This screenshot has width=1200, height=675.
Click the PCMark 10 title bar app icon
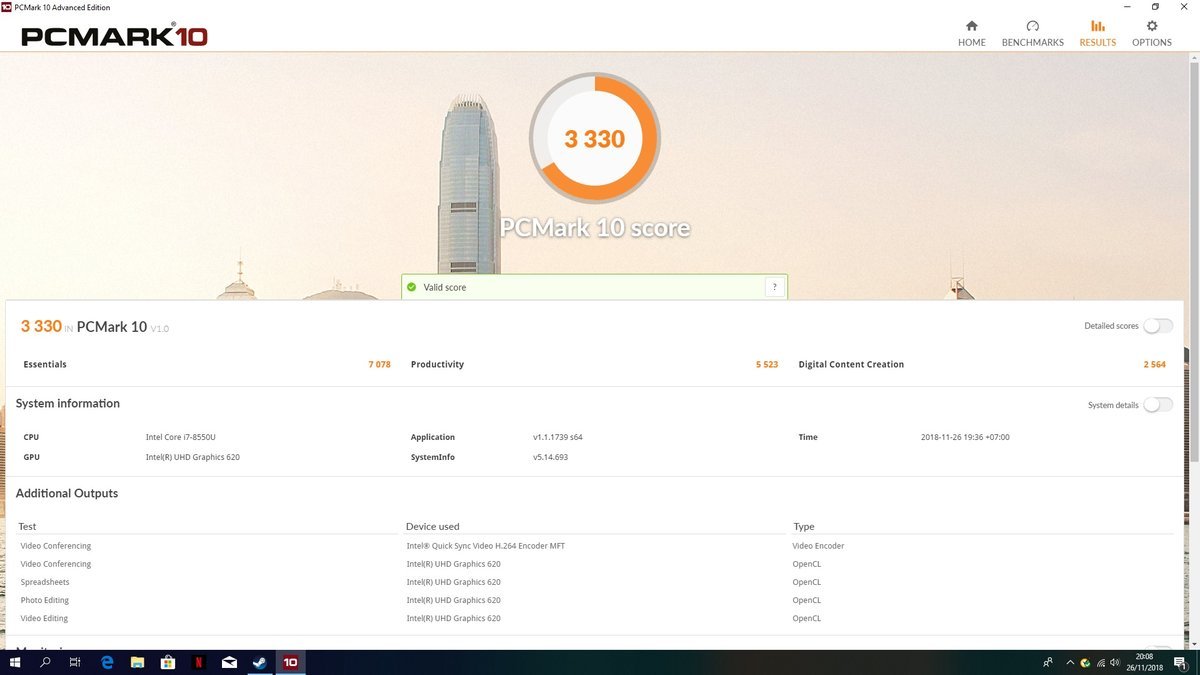click(x=7, y=6)
